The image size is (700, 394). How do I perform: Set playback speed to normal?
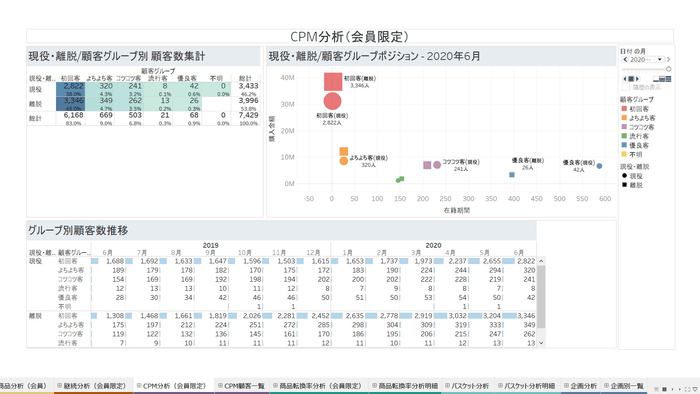click(662, 79)
